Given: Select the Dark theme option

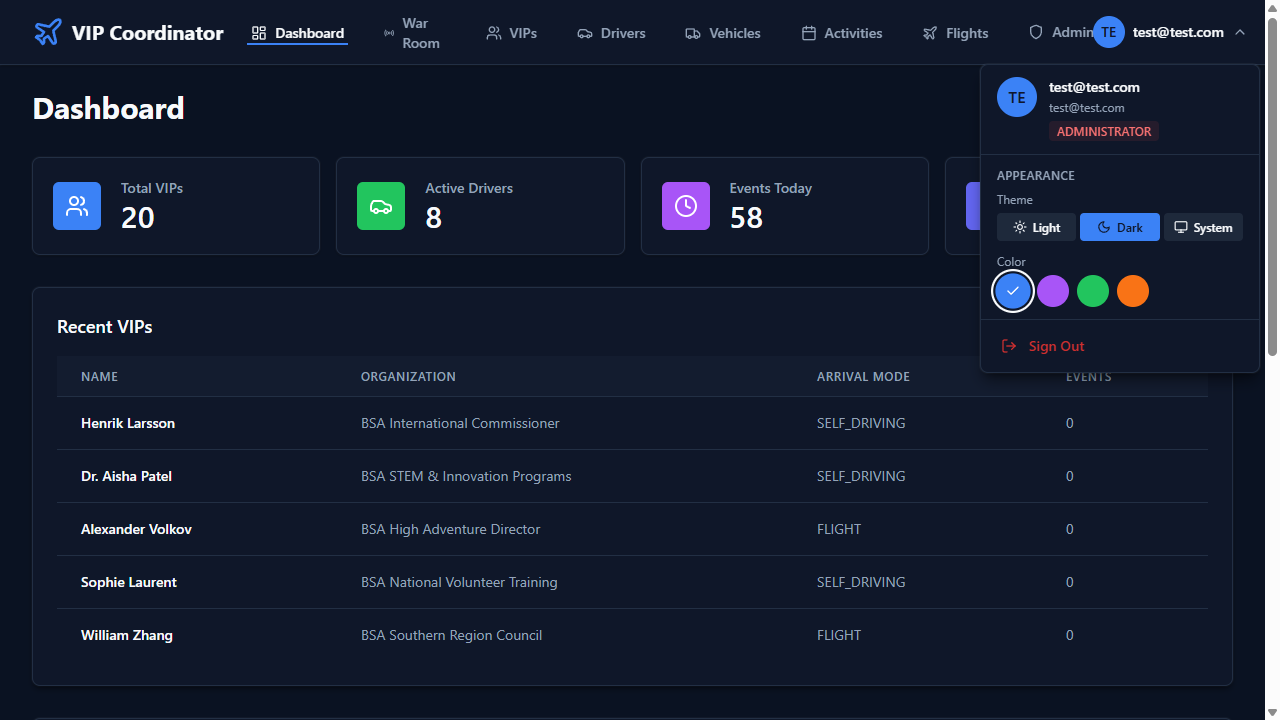Looking at the screenshot, I should [x=1119, y=228].
